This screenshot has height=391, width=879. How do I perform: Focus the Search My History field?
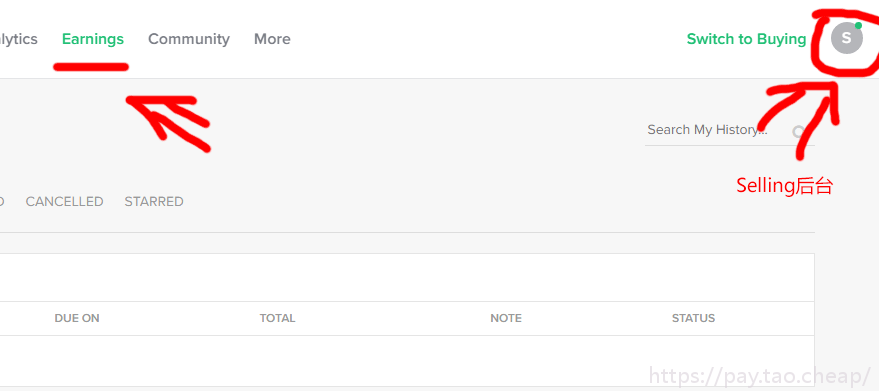(729, 130)
